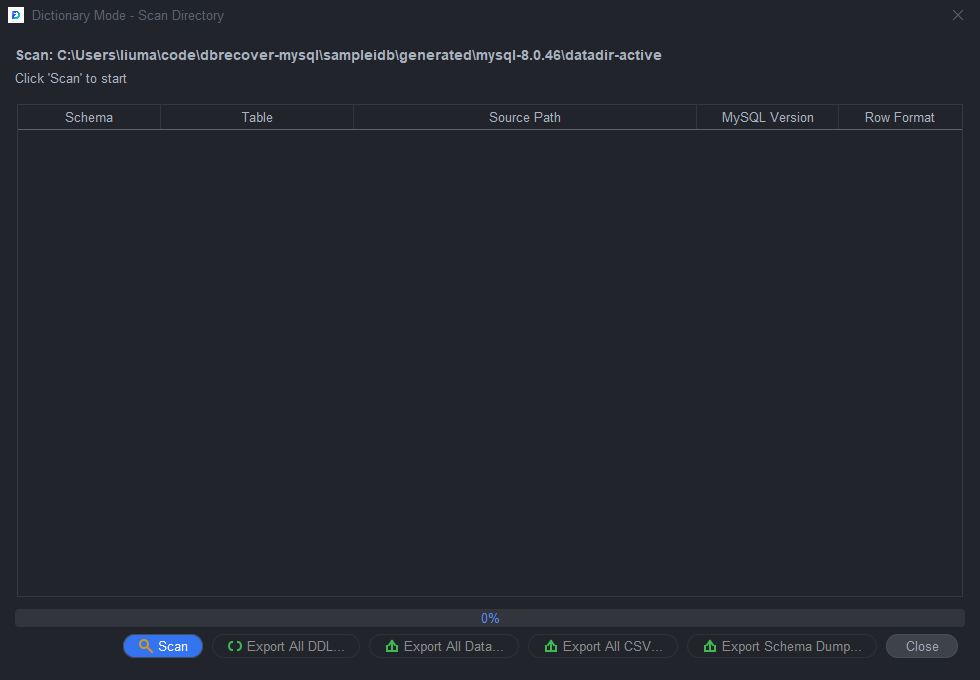Click the Table column header
980x680 pixels.
257,118
